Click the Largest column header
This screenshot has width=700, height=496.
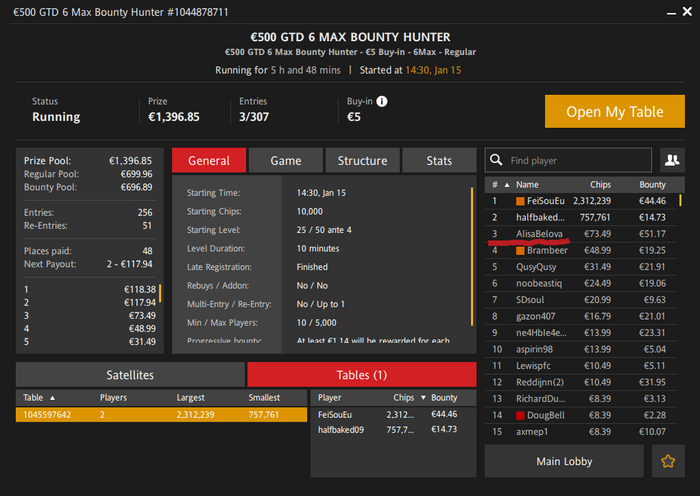click(x=191, y=397)
